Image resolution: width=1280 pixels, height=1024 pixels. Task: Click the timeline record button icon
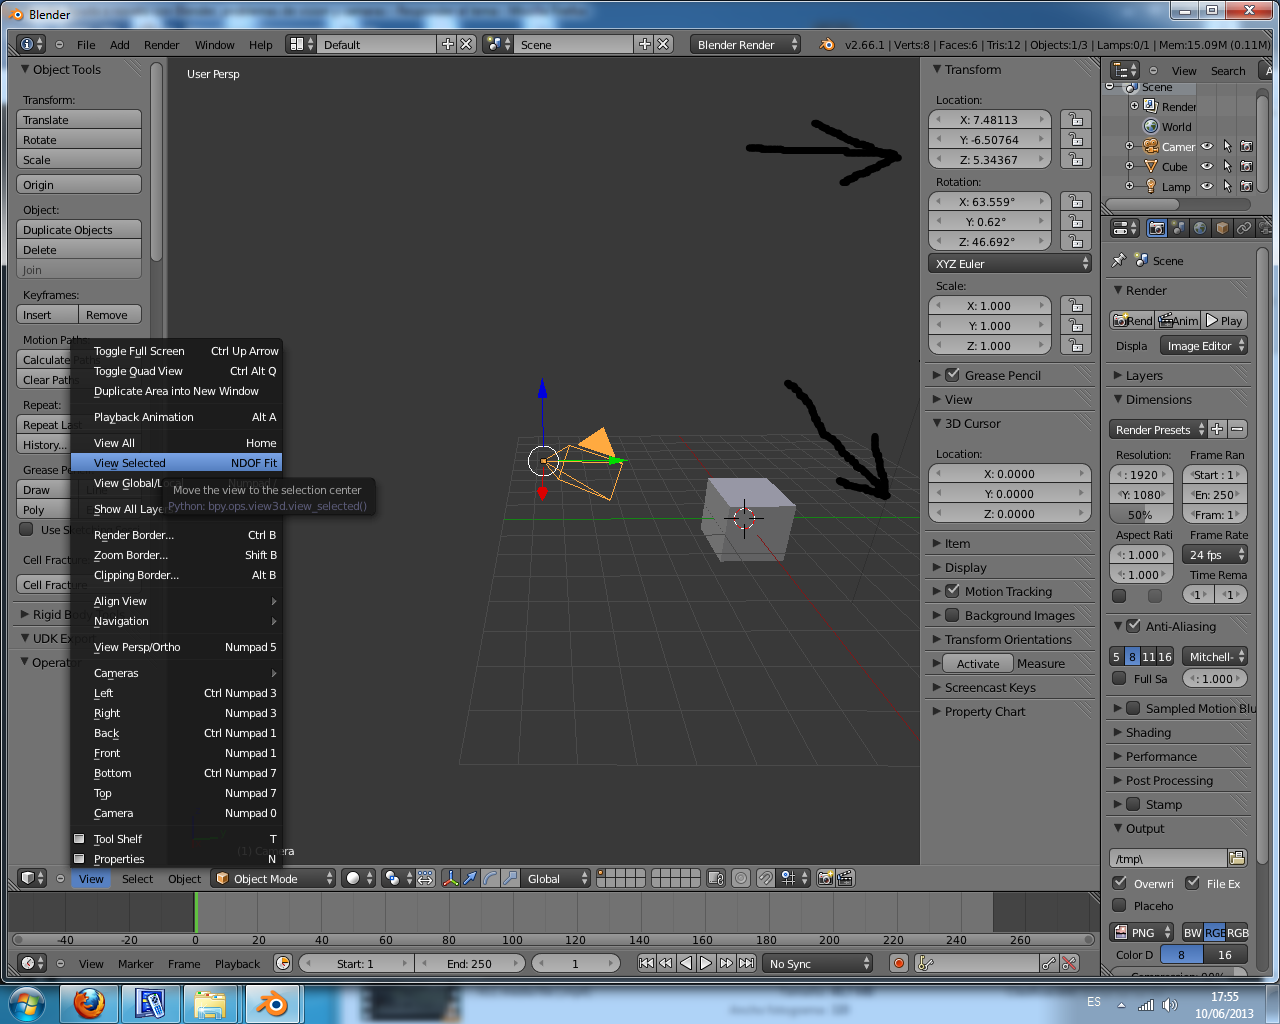click(898, 963)
